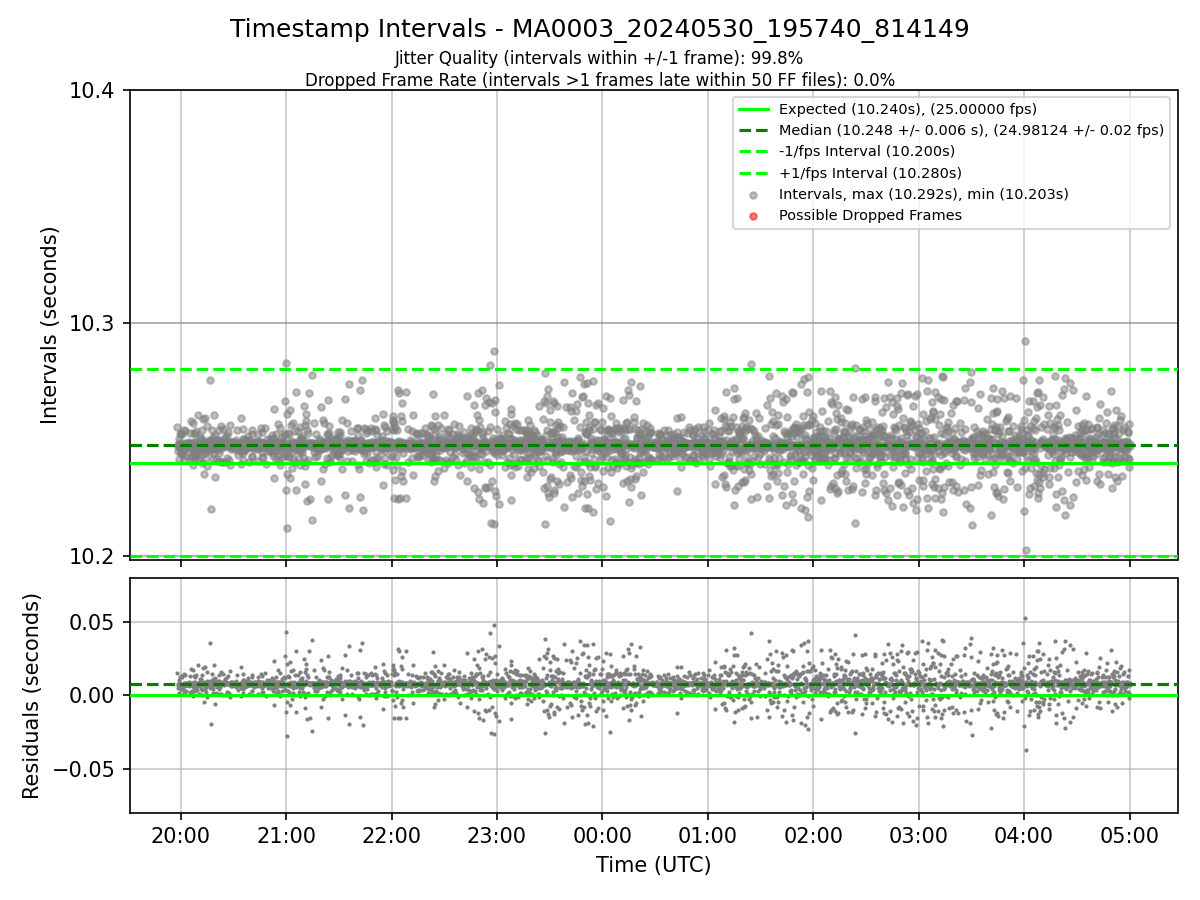Click the 'Jitter Quality' subtitle line
This screenshot has height=900, width=1200.
click(599, 58)
